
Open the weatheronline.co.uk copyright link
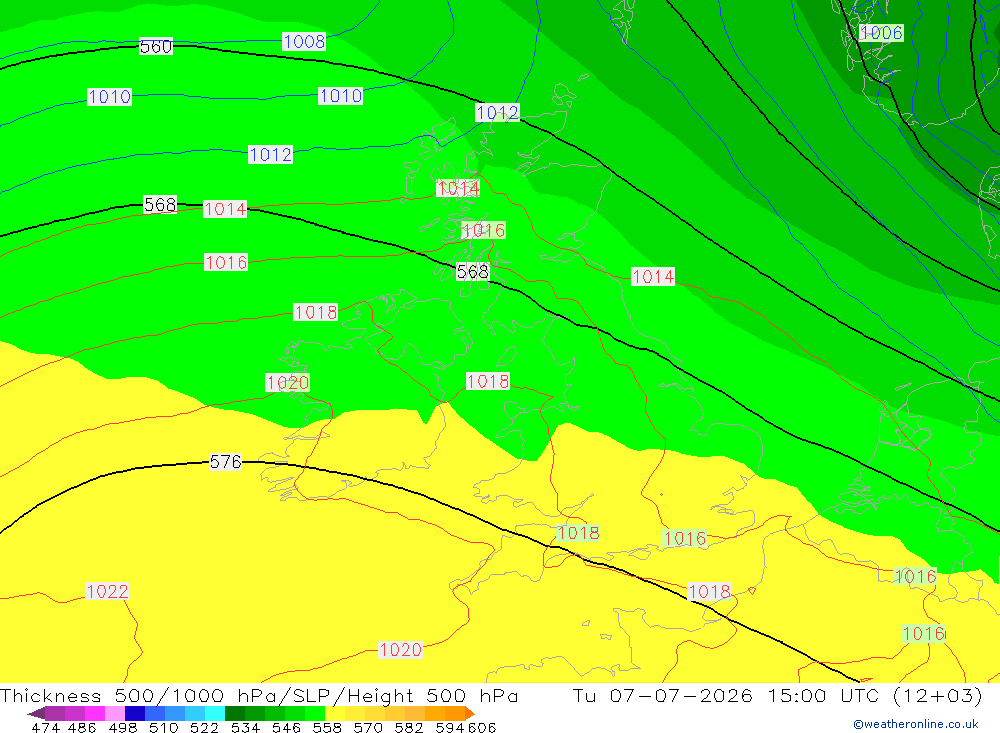pos(916,724)
